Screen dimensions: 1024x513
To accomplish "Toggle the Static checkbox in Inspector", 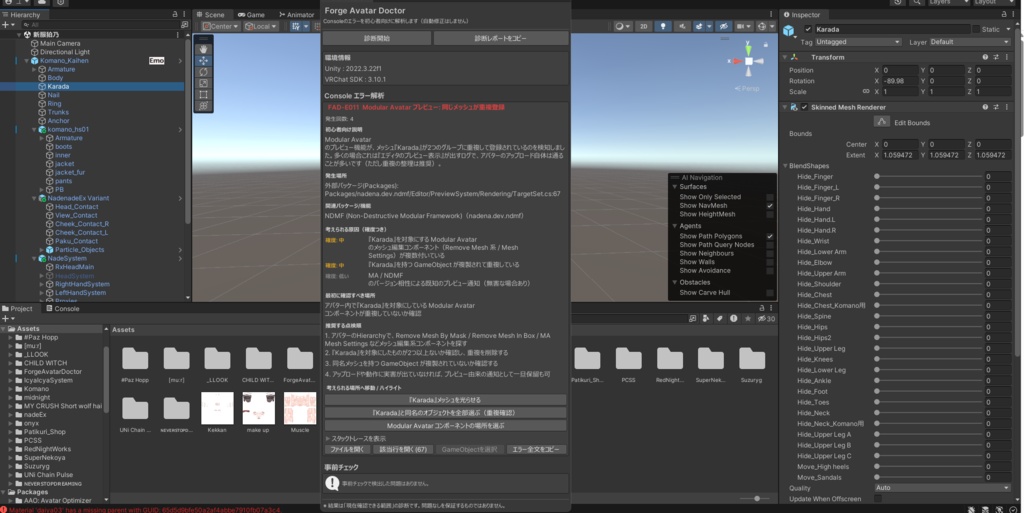I will click(x=976, y=29).
